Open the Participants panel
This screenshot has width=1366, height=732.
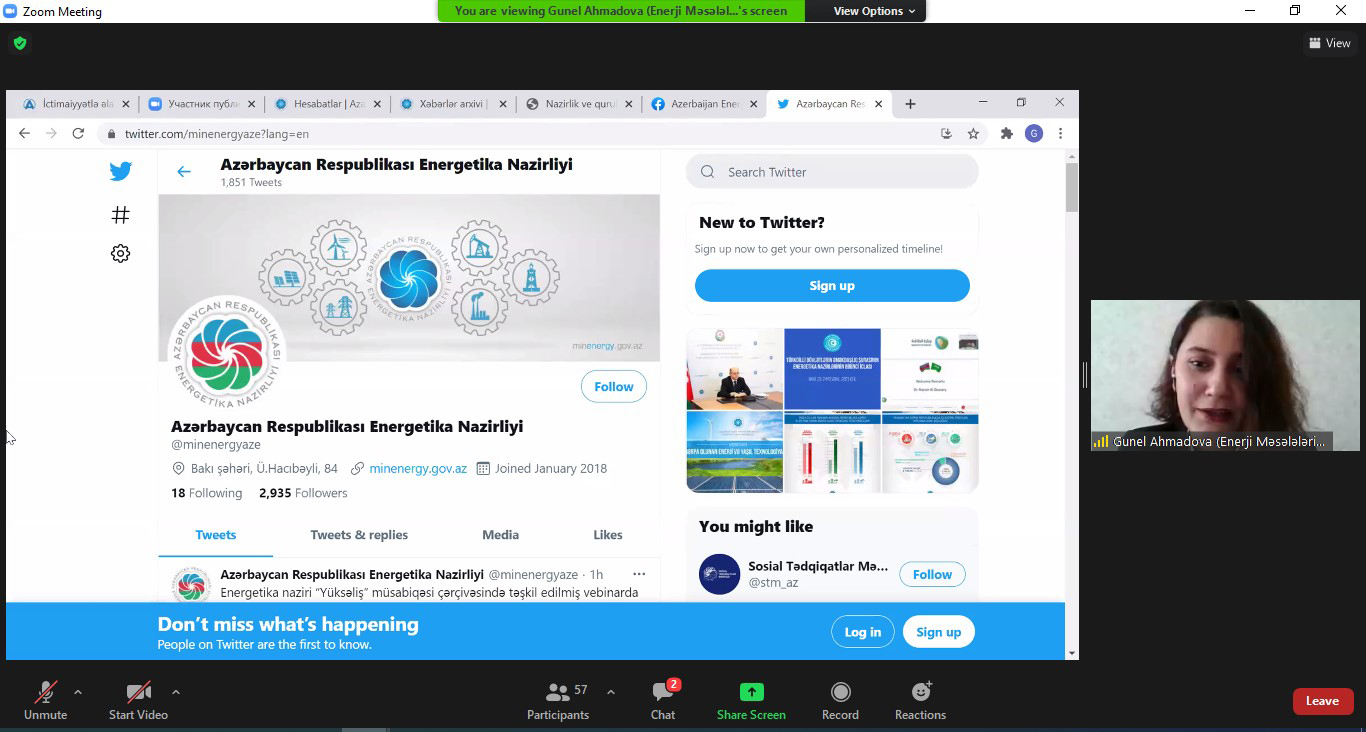pyautogui.click(x=558, y=701)
